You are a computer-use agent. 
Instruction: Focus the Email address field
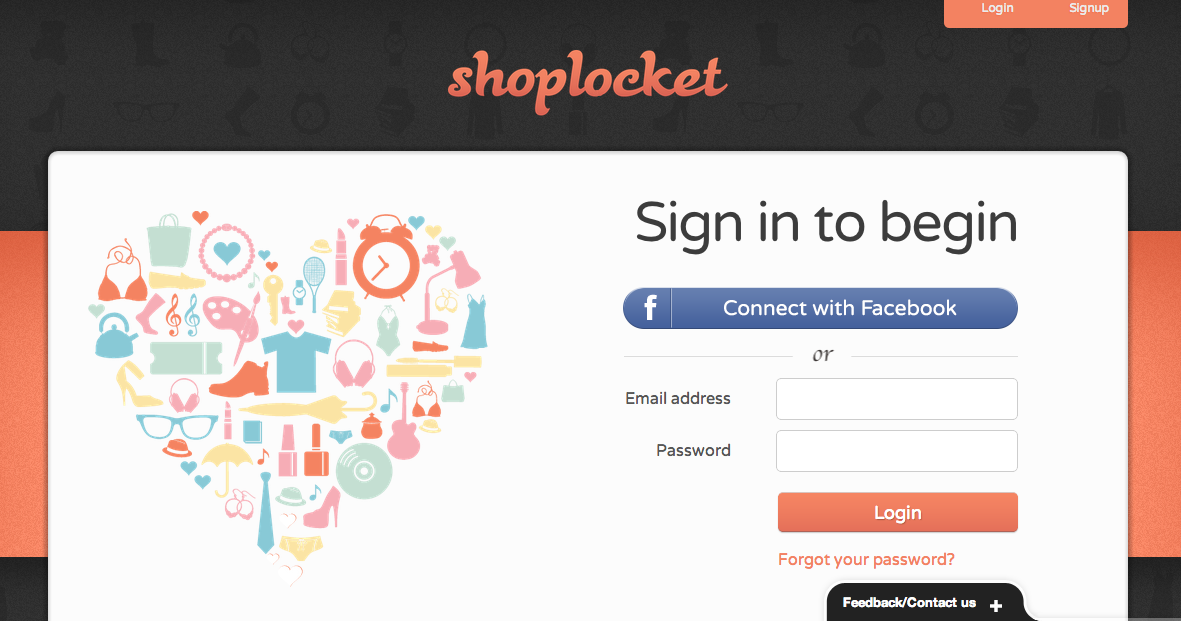click(x=896, y=399)
